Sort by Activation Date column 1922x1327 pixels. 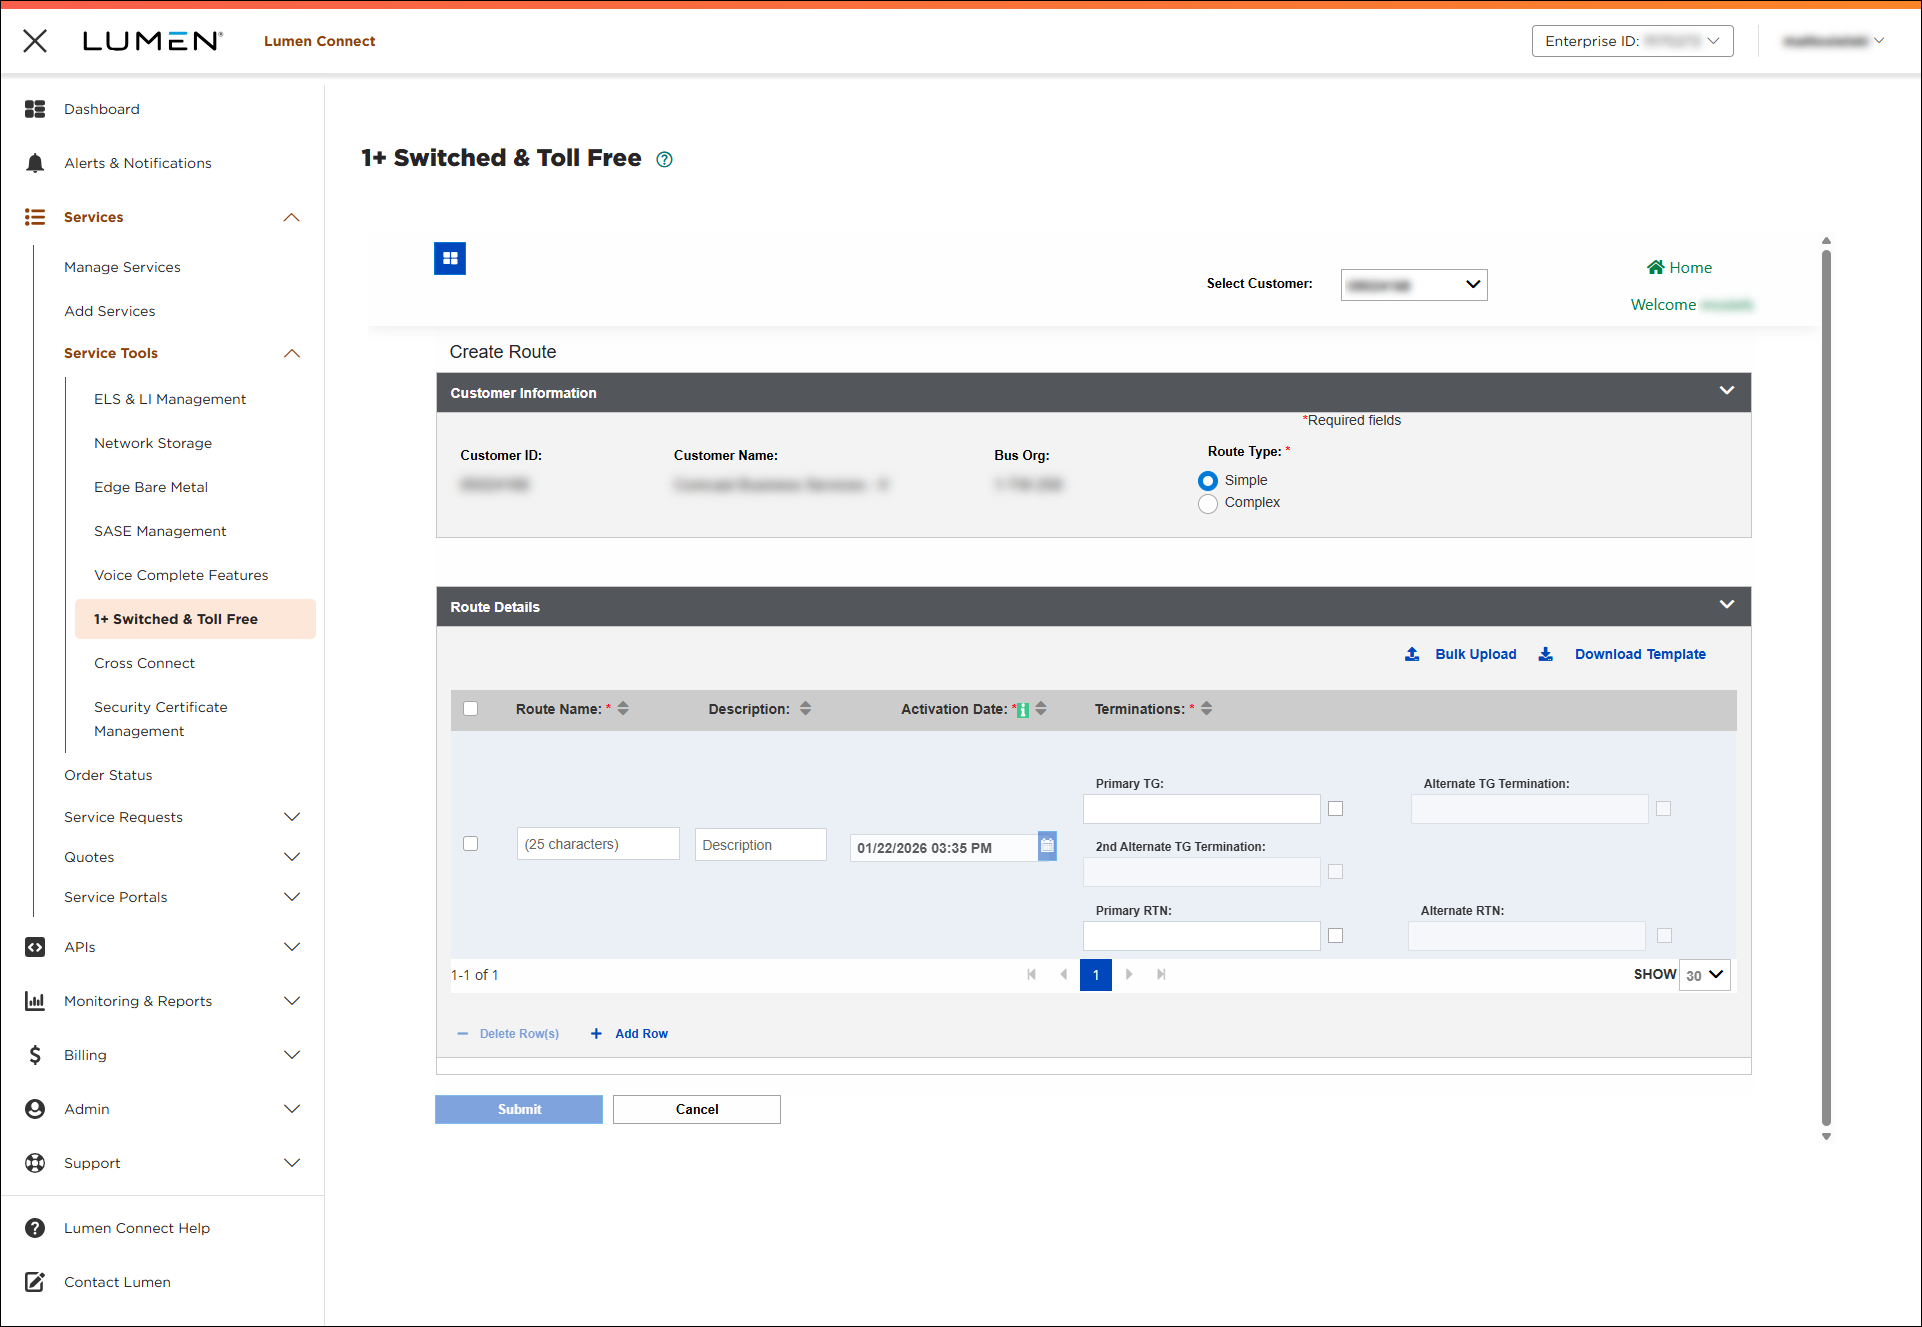pos(1041,708)
